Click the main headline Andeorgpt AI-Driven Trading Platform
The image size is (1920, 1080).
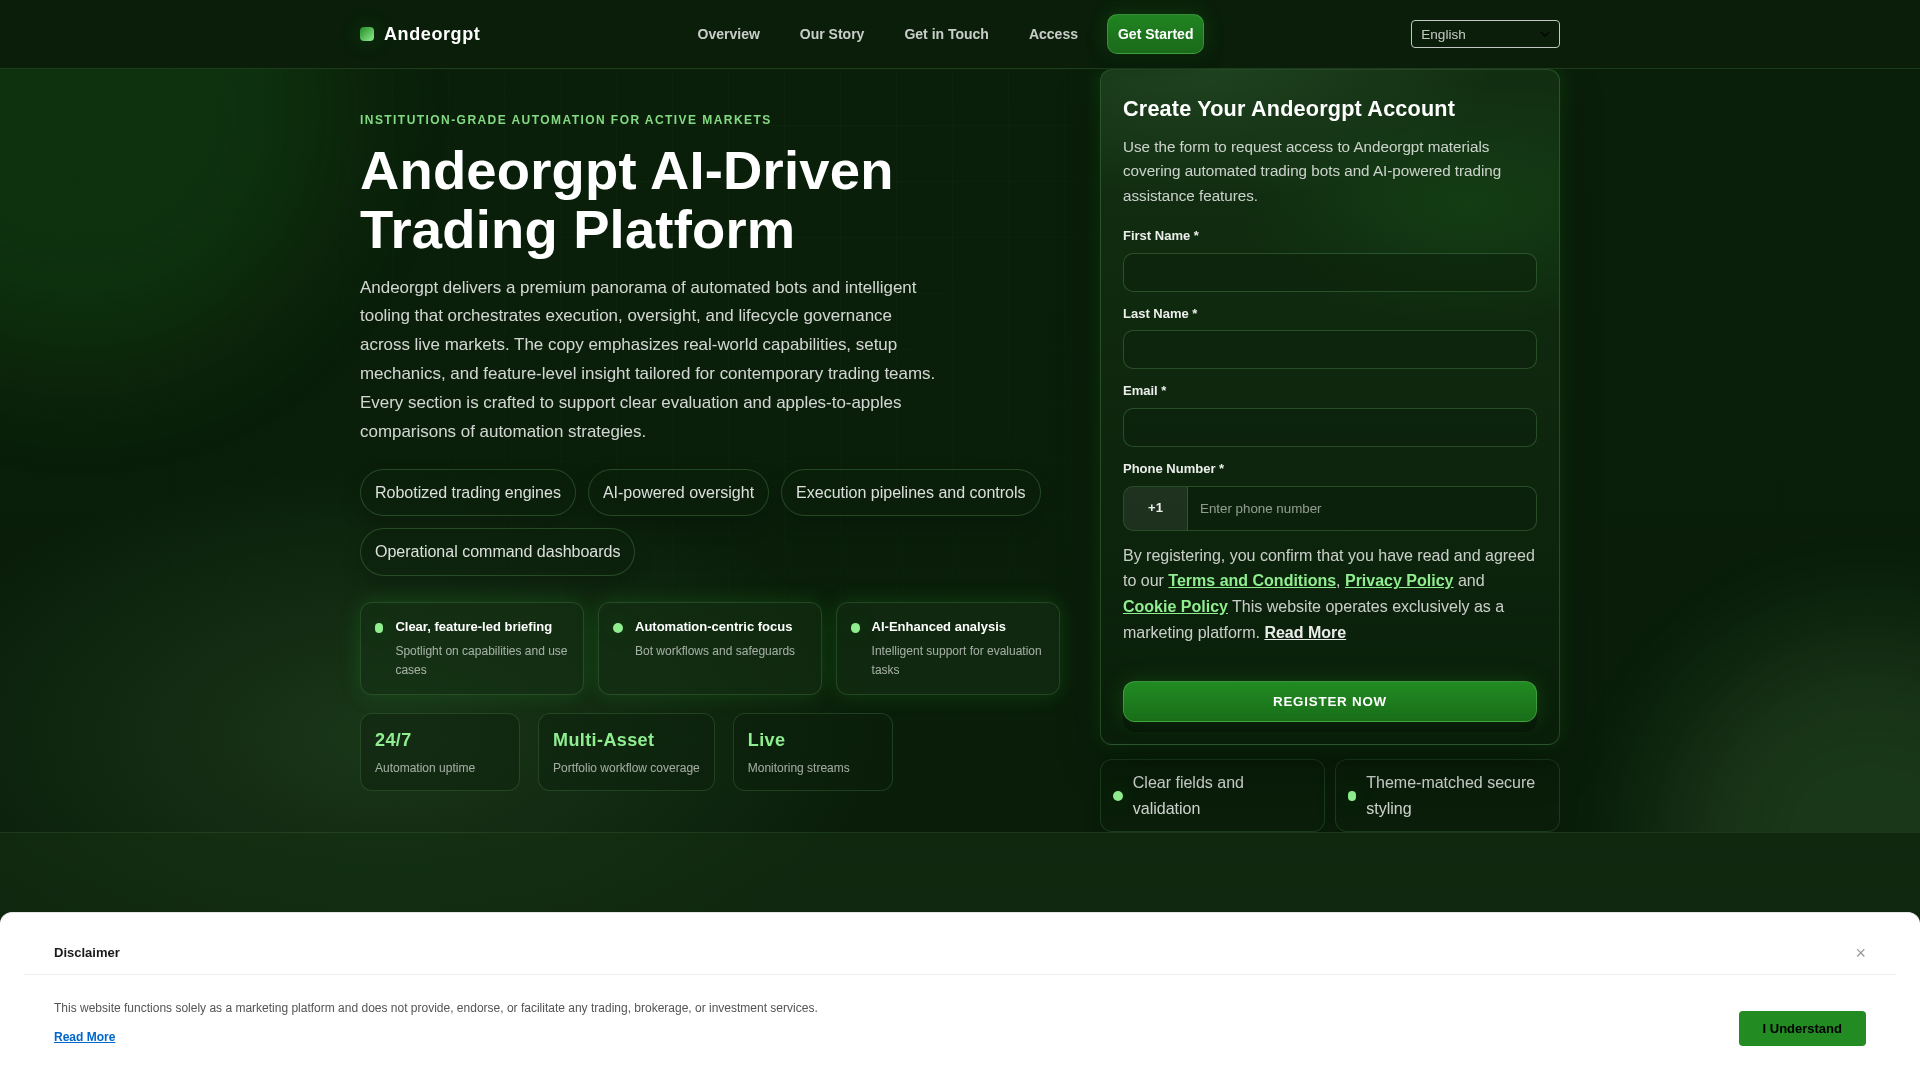pyautogui.click(x=626, y=200)
